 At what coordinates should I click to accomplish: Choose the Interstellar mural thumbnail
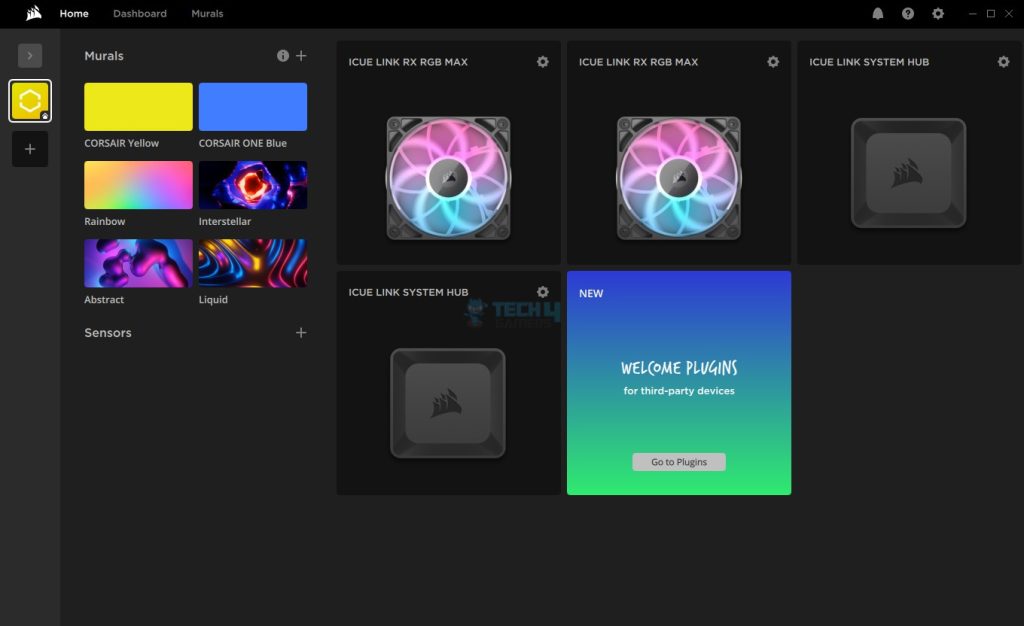pos(253,185)
